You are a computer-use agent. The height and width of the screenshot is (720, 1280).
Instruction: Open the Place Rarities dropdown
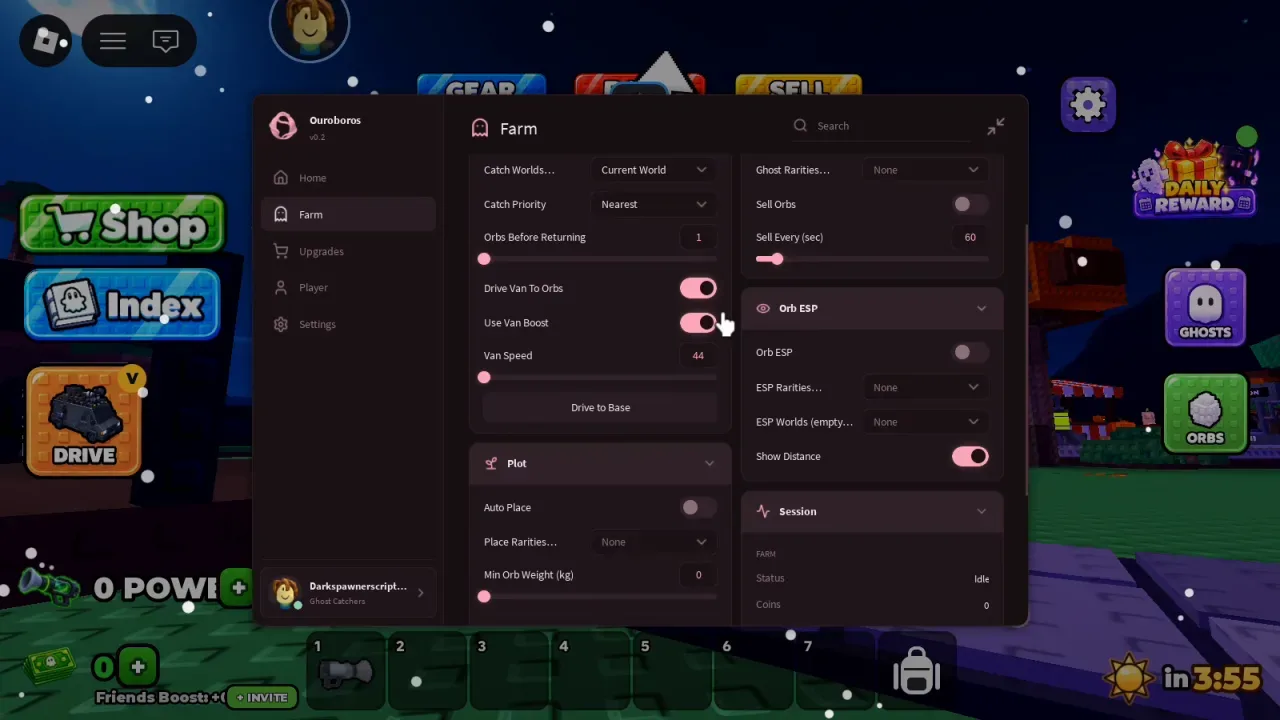tap(654, 542)
